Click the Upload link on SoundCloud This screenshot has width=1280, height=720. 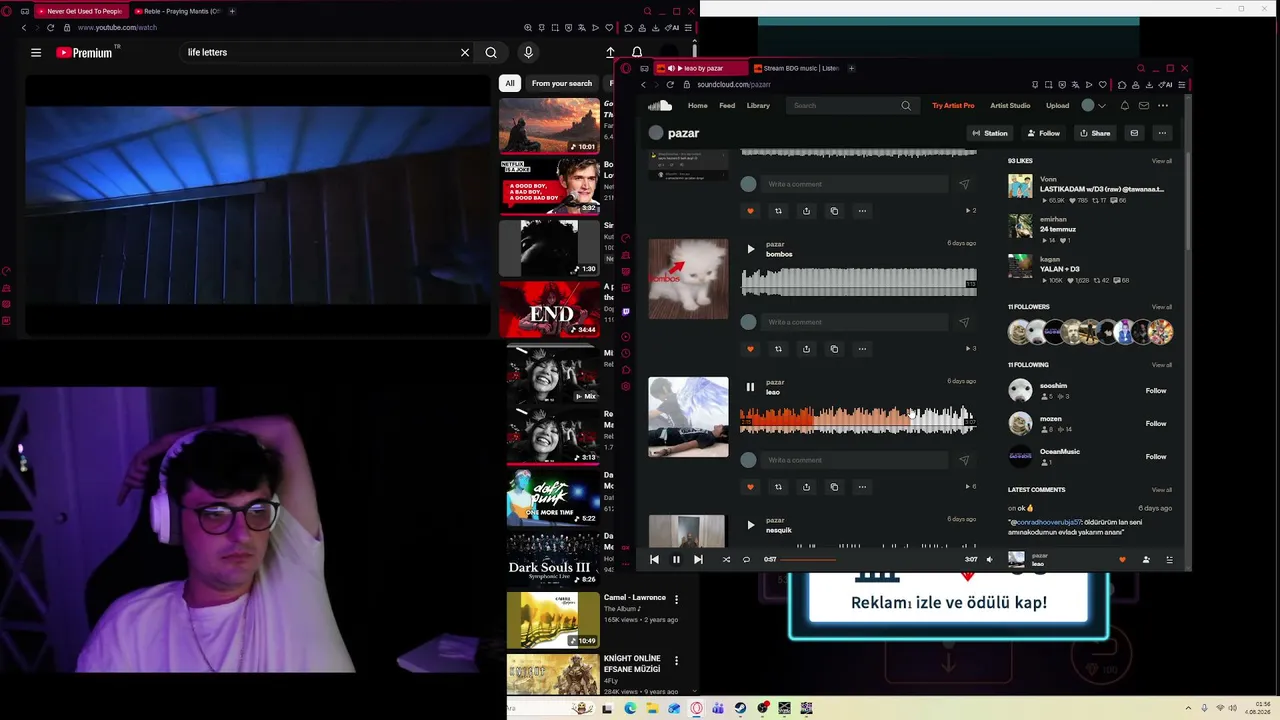click(1057, 105)
